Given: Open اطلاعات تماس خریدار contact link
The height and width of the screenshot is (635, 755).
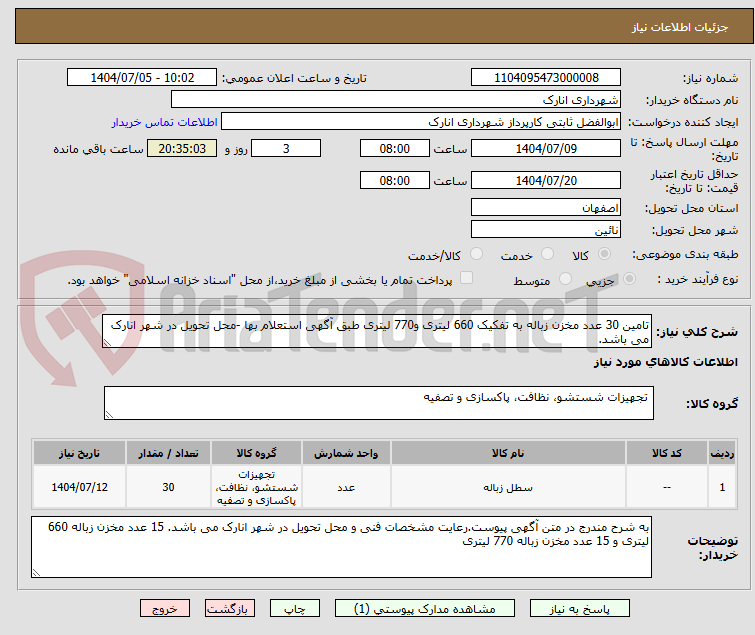Looking at the screenshot, I should [x=165, y=122].
